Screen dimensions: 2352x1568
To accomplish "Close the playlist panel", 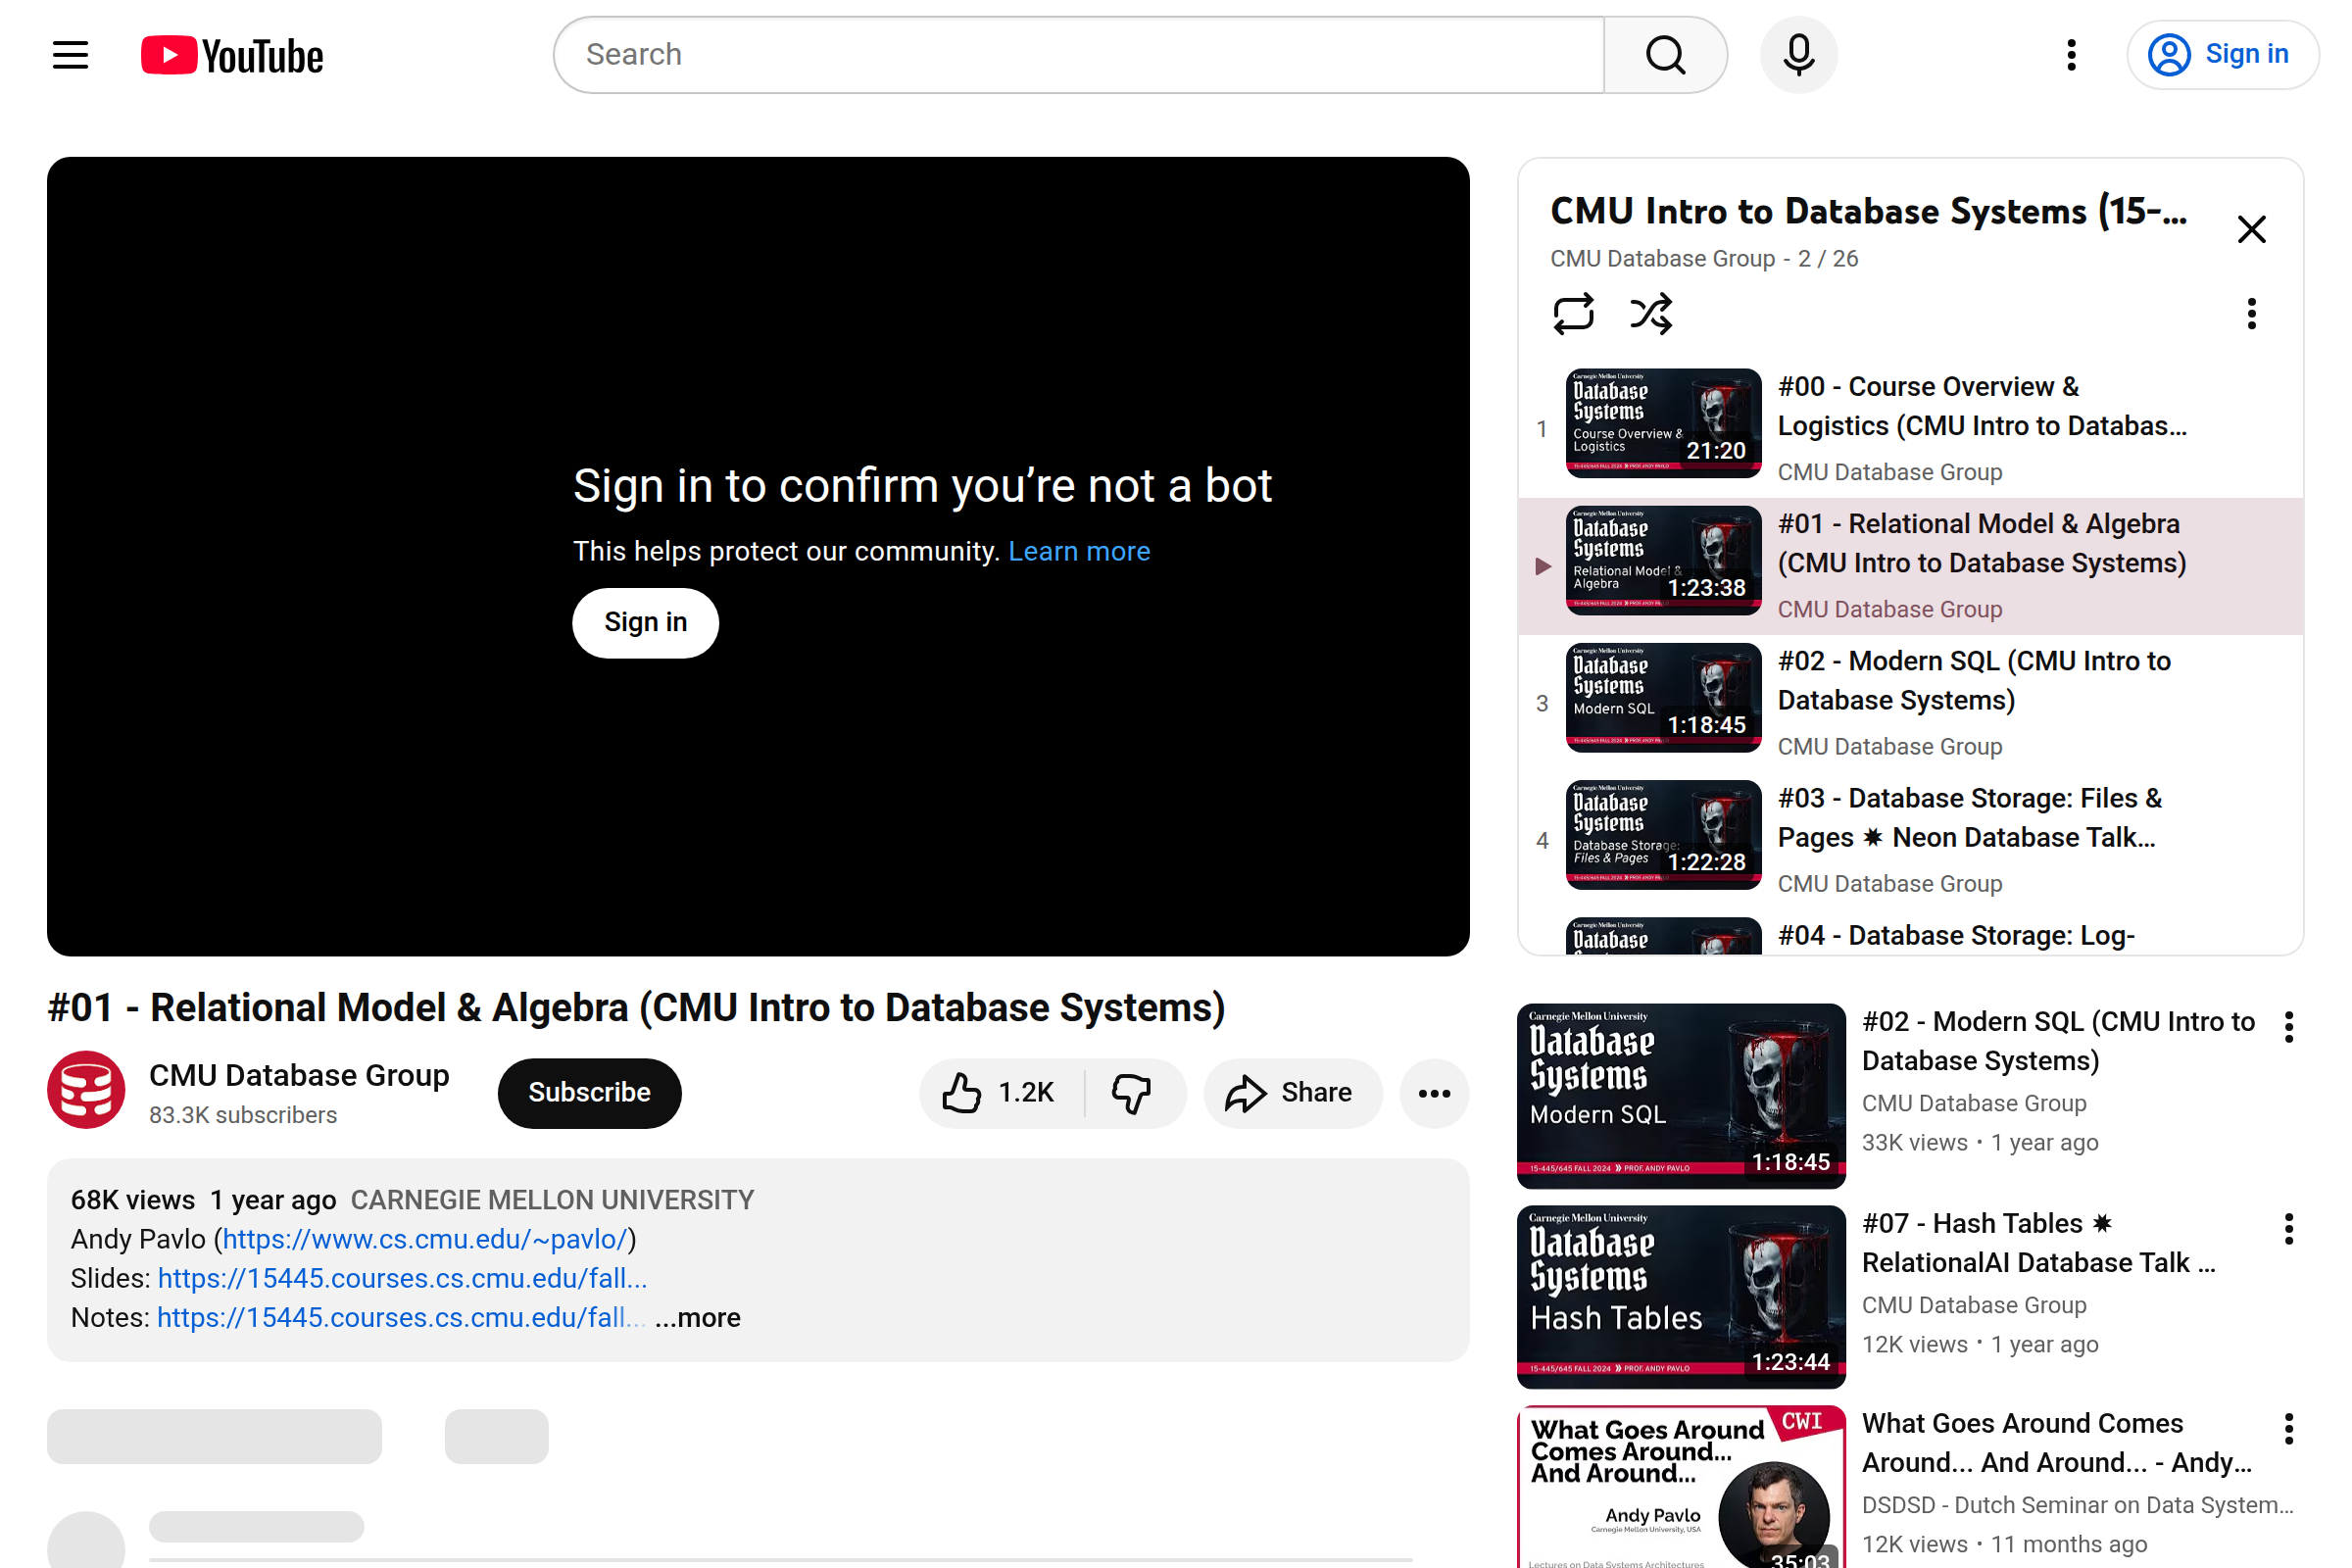I will pos(2251,229).
